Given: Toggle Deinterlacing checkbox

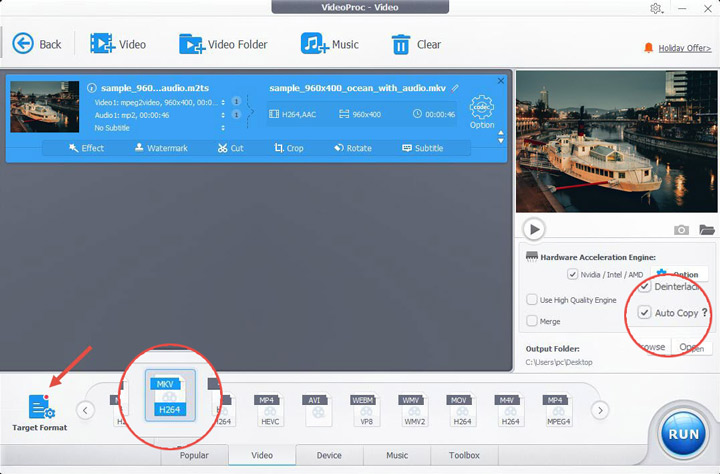Looking at the screenshot, I should pyautogui.click(x=644, y=286).
